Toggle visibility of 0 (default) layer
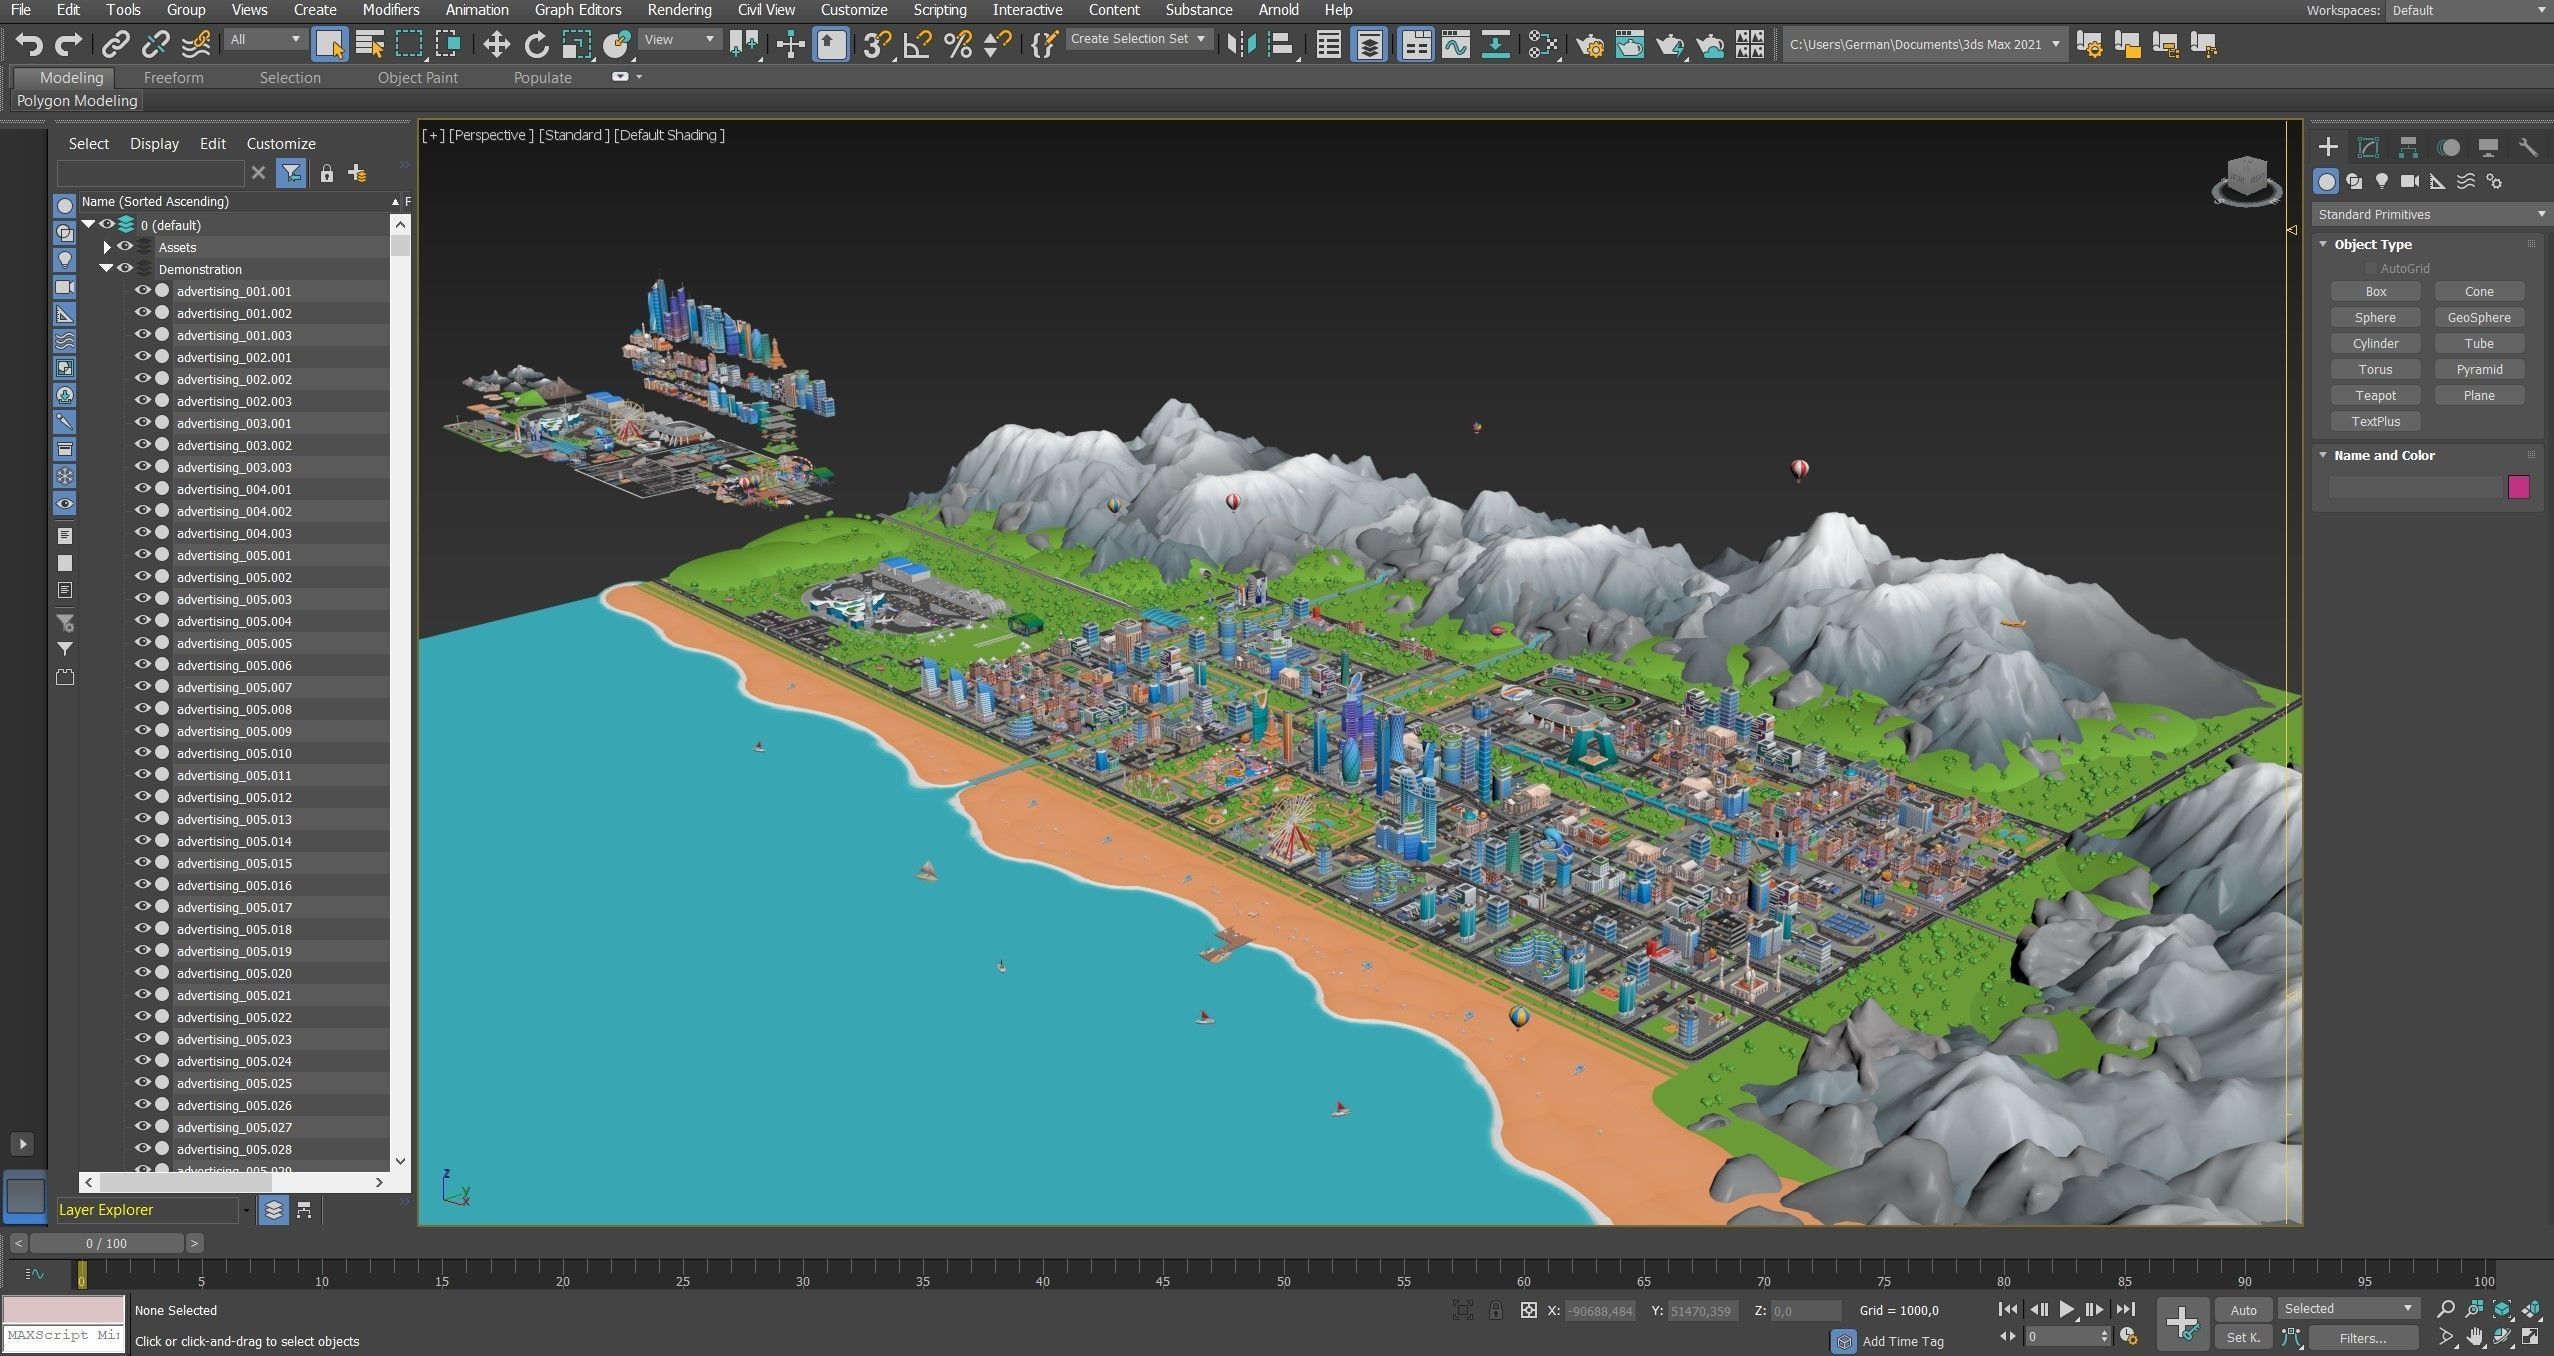2554x1356 pixels. (106, 225)
